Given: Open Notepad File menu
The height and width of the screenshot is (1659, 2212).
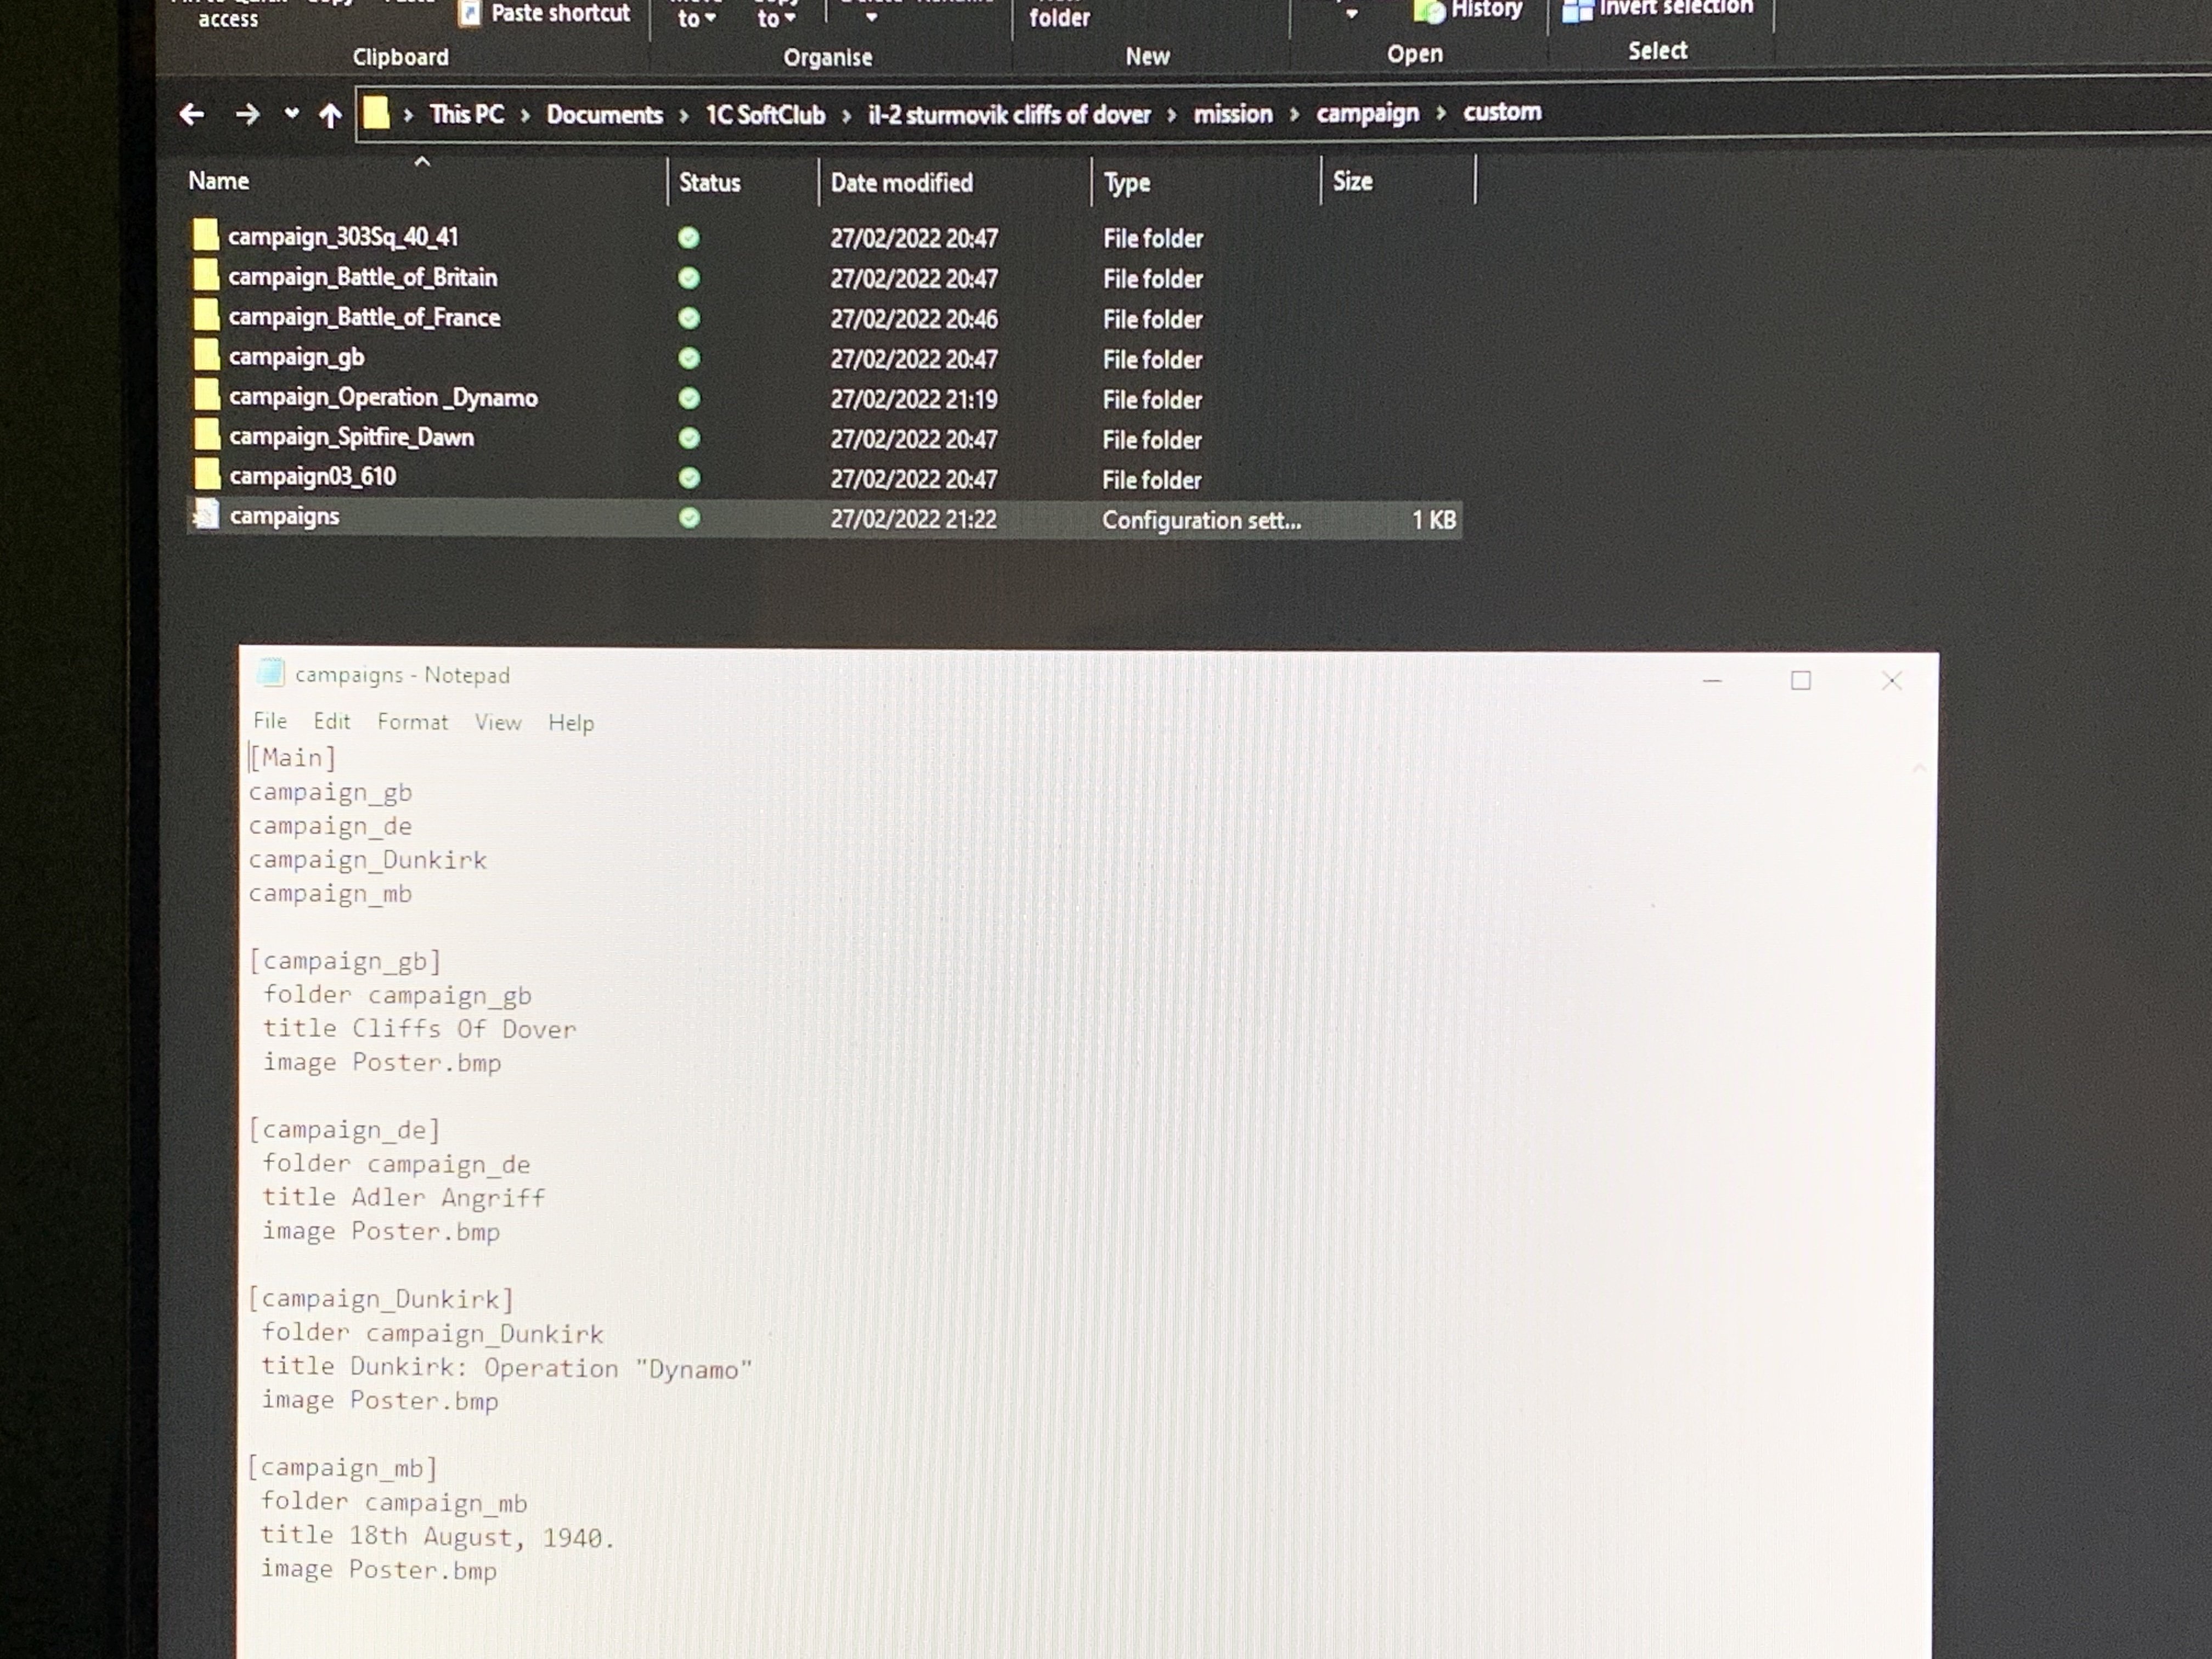Looking at the screenshot, I should coord(270,721).
